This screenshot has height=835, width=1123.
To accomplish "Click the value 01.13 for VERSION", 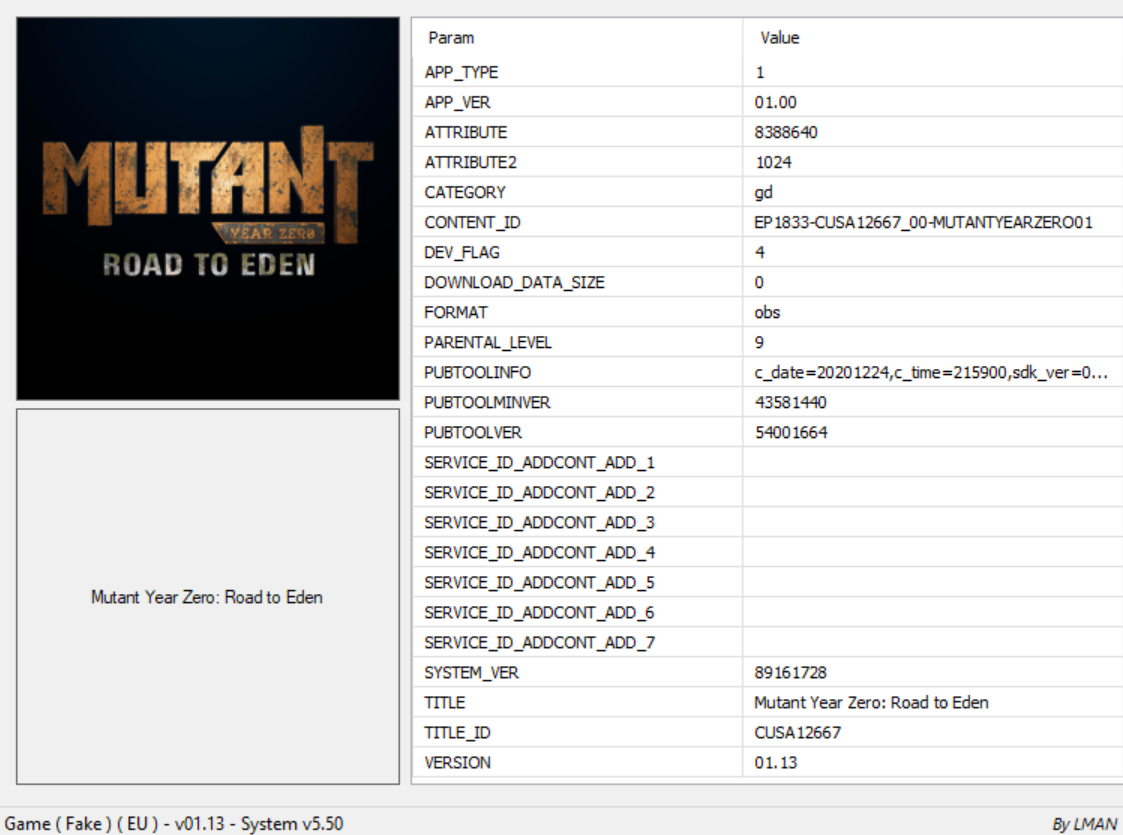I will point(776,763).
